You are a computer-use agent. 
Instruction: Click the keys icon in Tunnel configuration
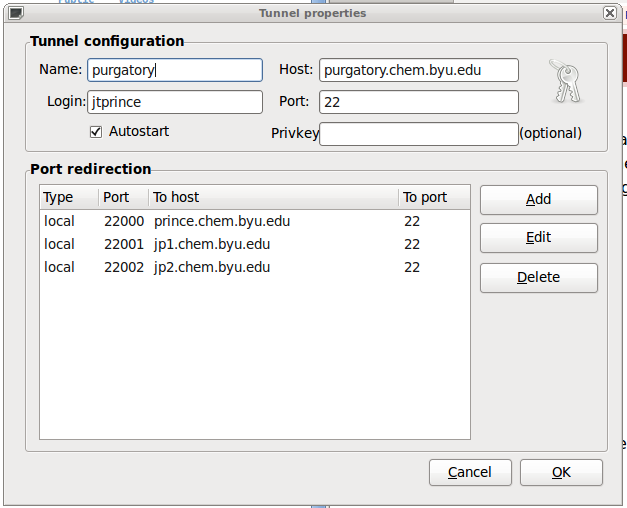pyautogui.click(x=564, y=82)
